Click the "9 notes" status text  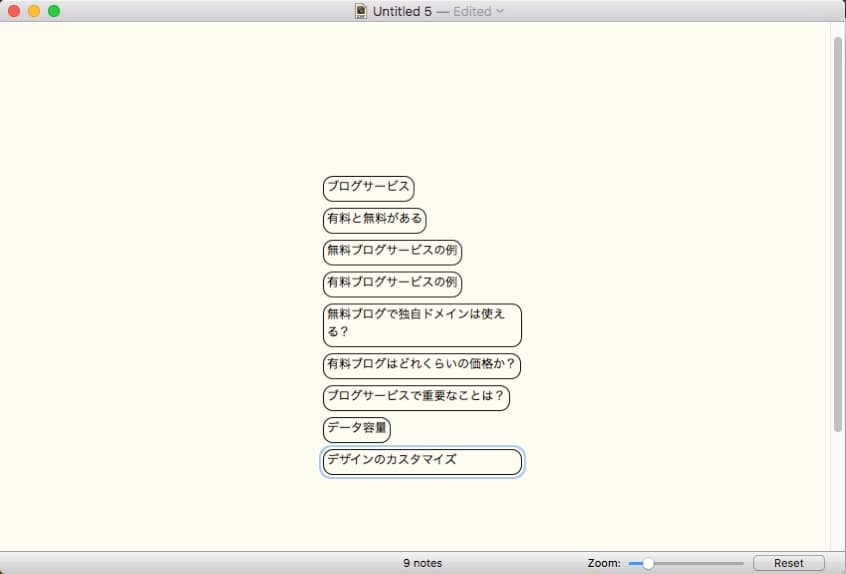[x=422, y=563]
